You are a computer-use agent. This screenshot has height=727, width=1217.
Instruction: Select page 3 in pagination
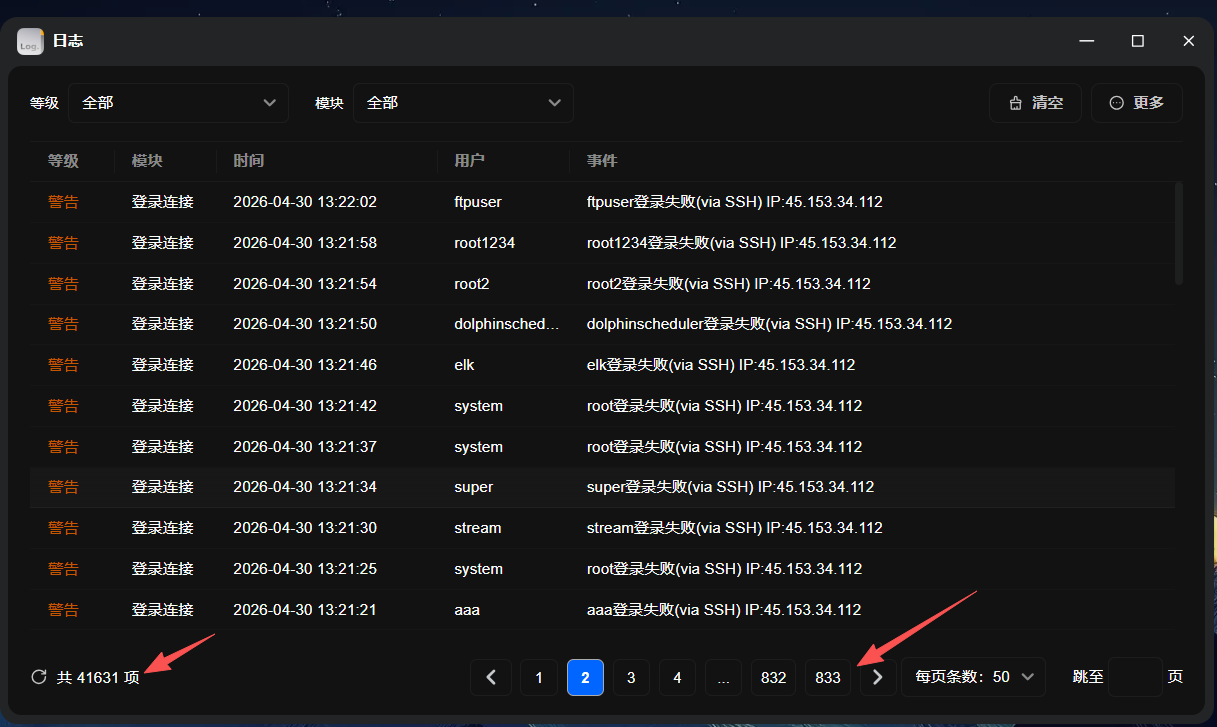(631, 677)
